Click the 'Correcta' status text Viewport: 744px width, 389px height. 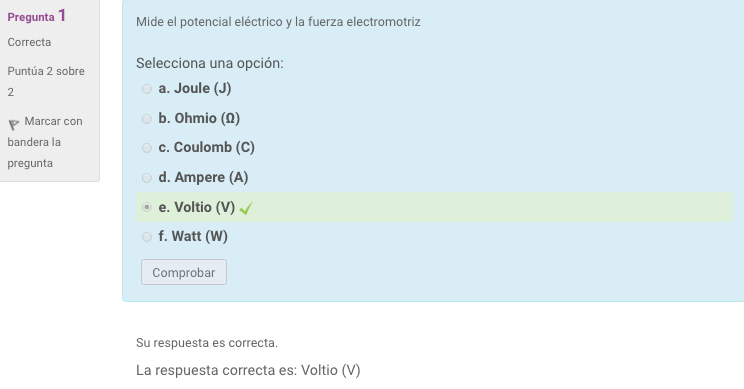click(29, 42)
